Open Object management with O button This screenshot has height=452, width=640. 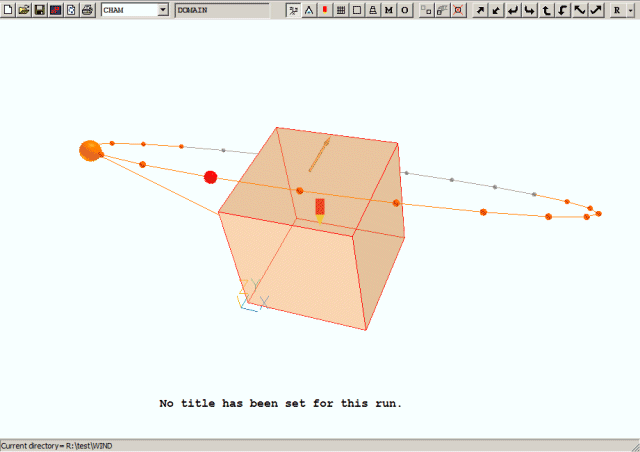pos(404,10)
